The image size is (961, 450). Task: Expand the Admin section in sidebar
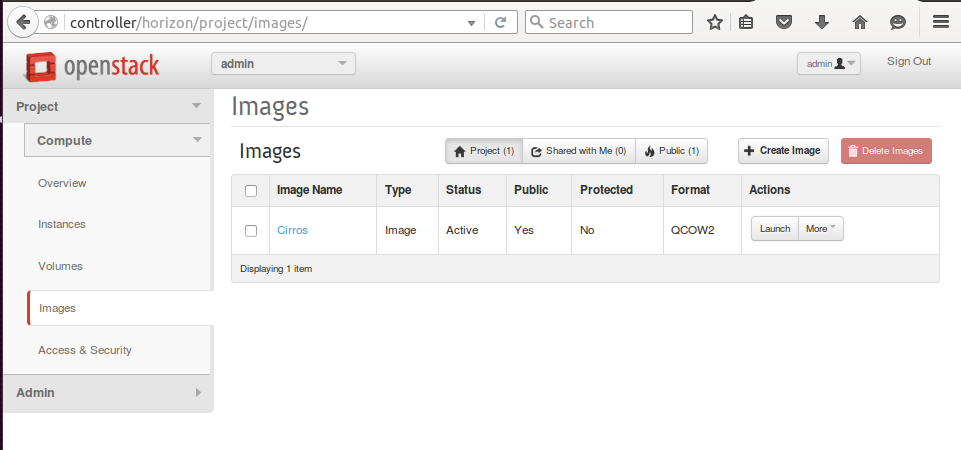(107, 393)
